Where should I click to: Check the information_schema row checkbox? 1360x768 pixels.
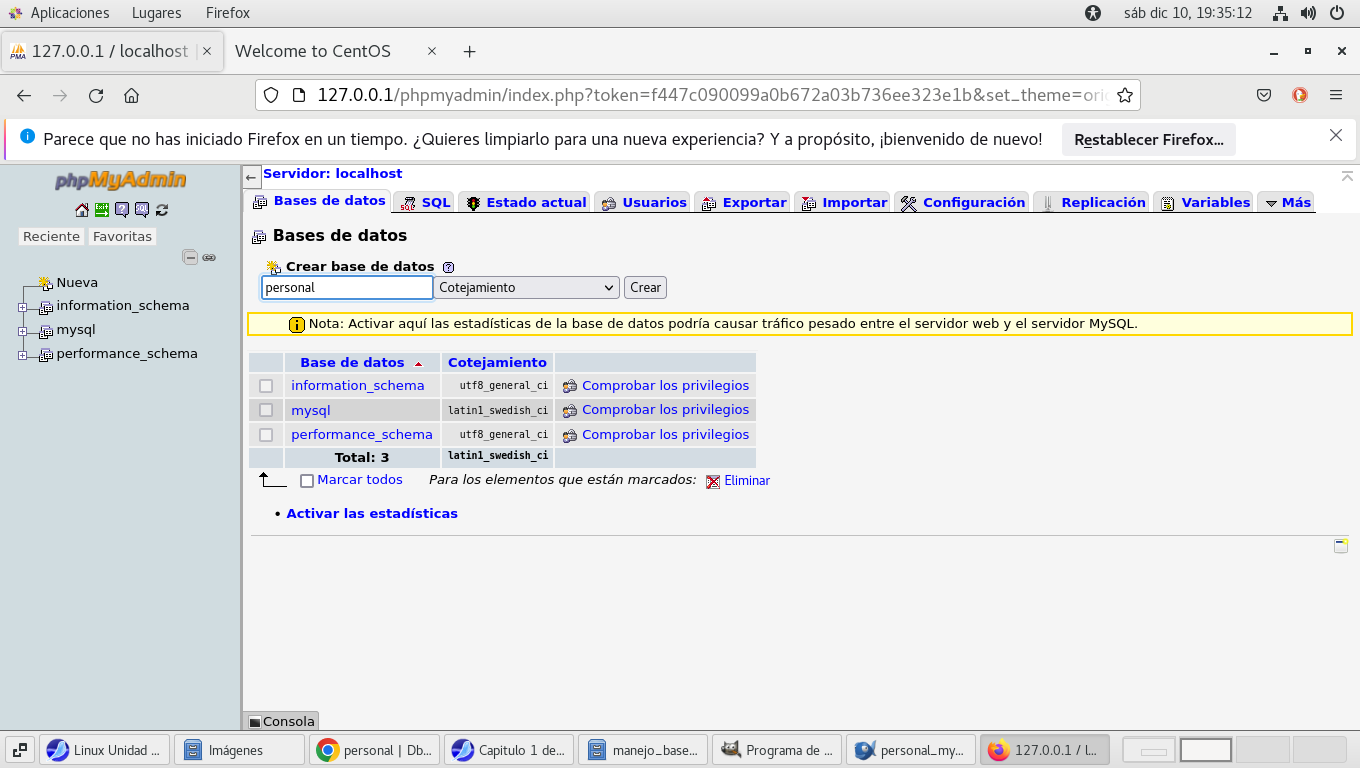[x=266, y=386]
